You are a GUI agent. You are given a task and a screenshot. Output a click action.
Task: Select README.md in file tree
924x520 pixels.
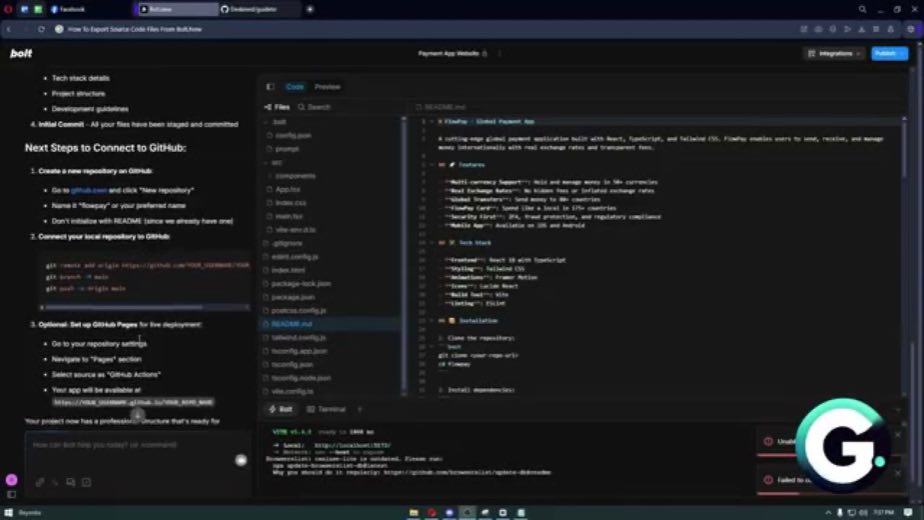(292, 324)
